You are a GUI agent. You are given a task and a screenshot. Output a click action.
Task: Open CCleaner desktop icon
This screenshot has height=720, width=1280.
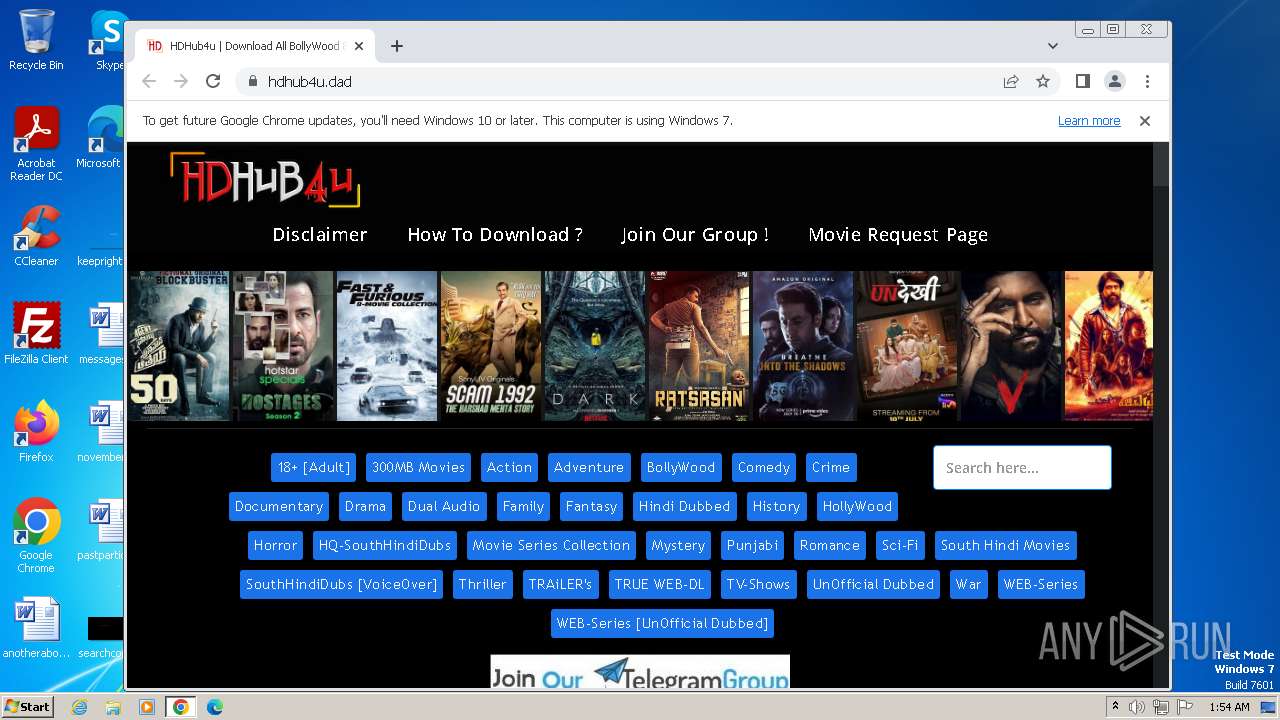[x=36, y=236]
